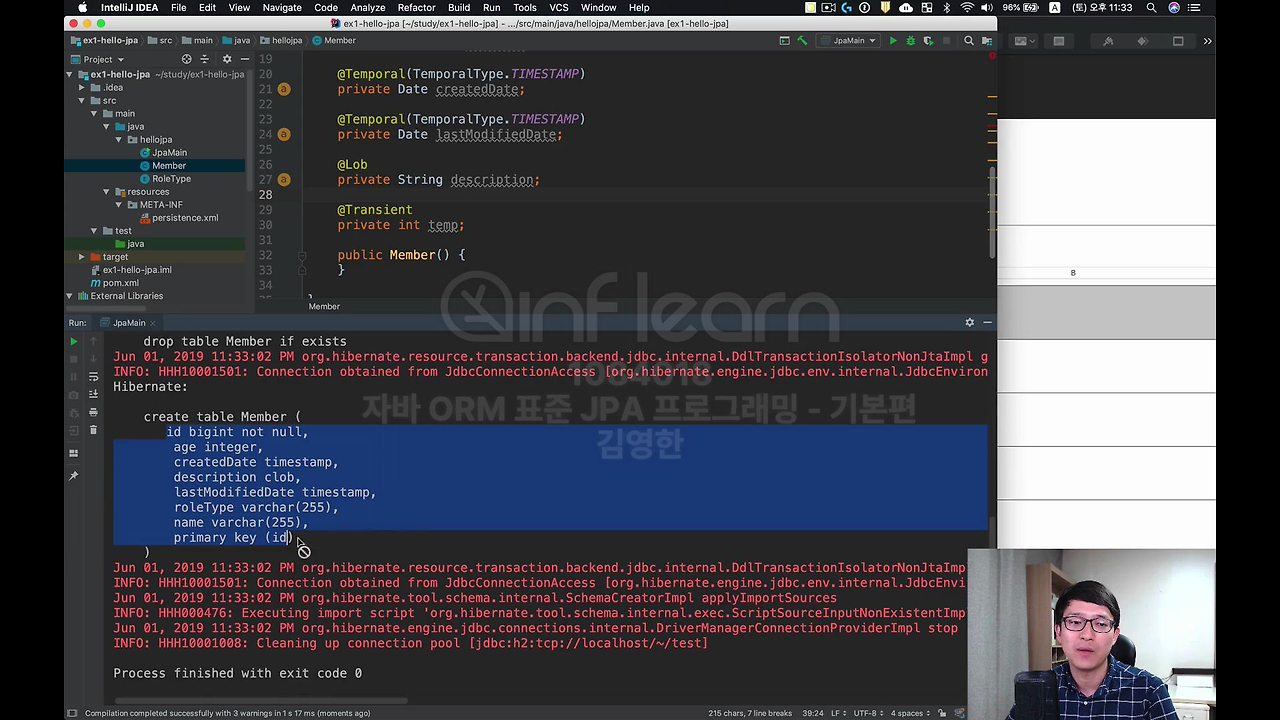Collapse the hellojpa package arrow
This screenshot has height=720, width=1280.
click(x=118, y=139)
